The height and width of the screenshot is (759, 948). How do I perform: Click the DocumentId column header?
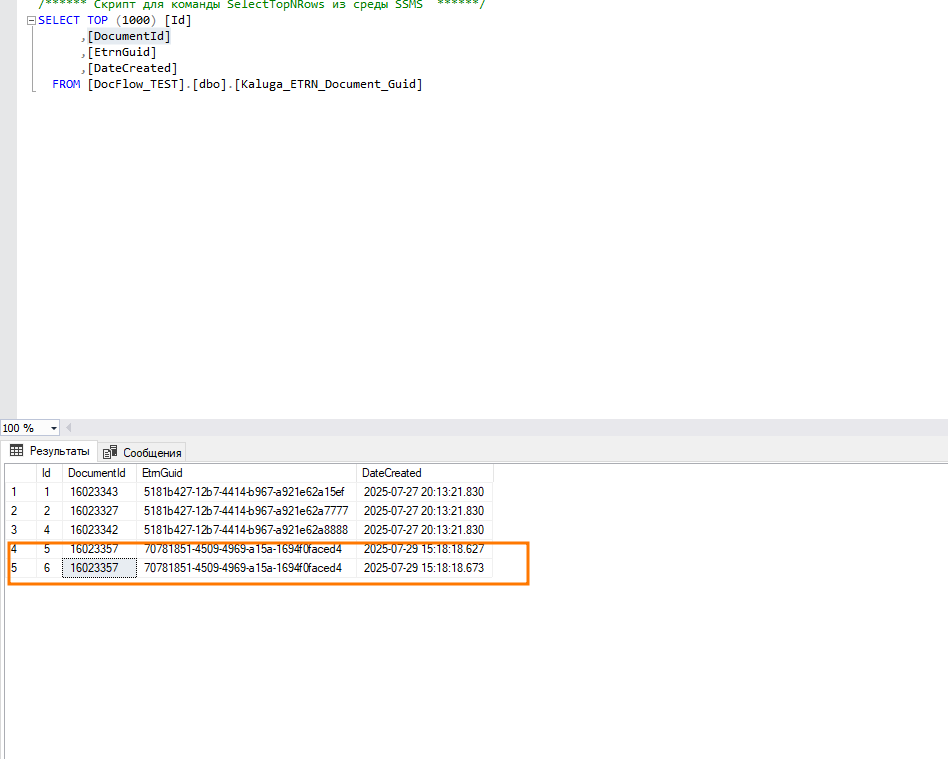click(x=100, y=473)
